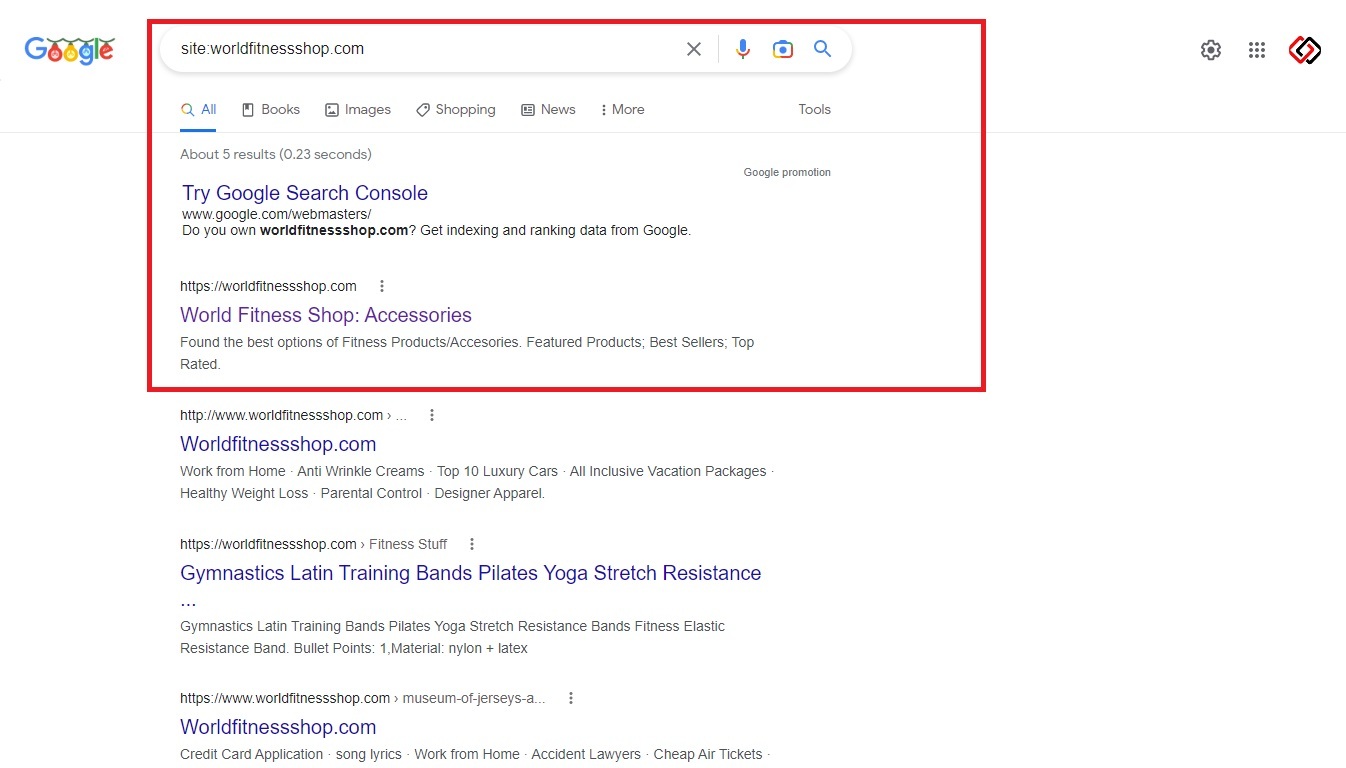
Task: Click the https://worldfitnessshop.com URL above Accessories result
Action: (268, 286)
